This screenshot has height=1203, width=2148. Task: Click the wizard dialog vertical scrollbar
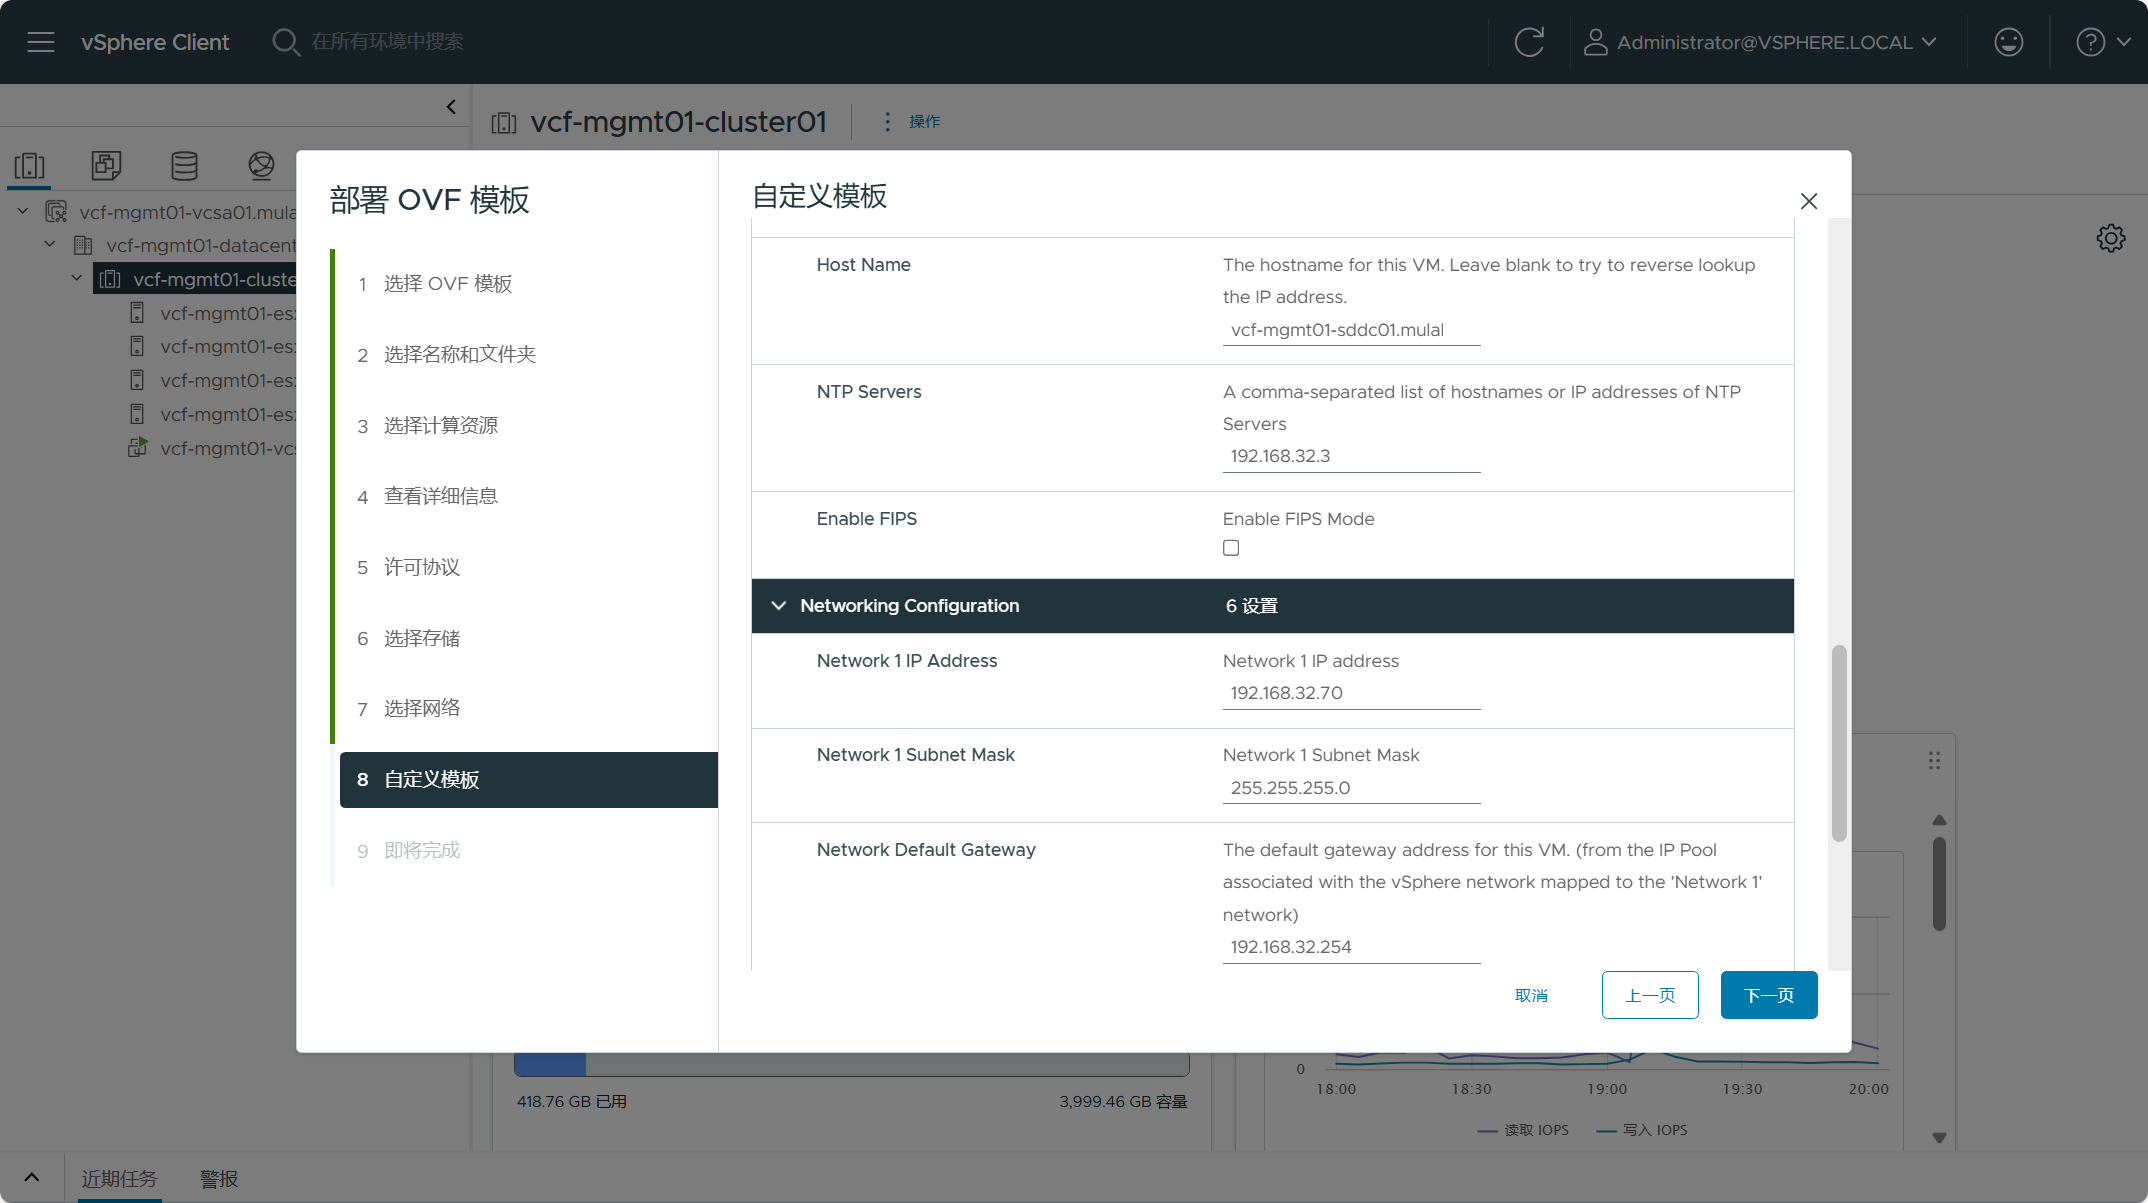click(x=1838, y=743)
